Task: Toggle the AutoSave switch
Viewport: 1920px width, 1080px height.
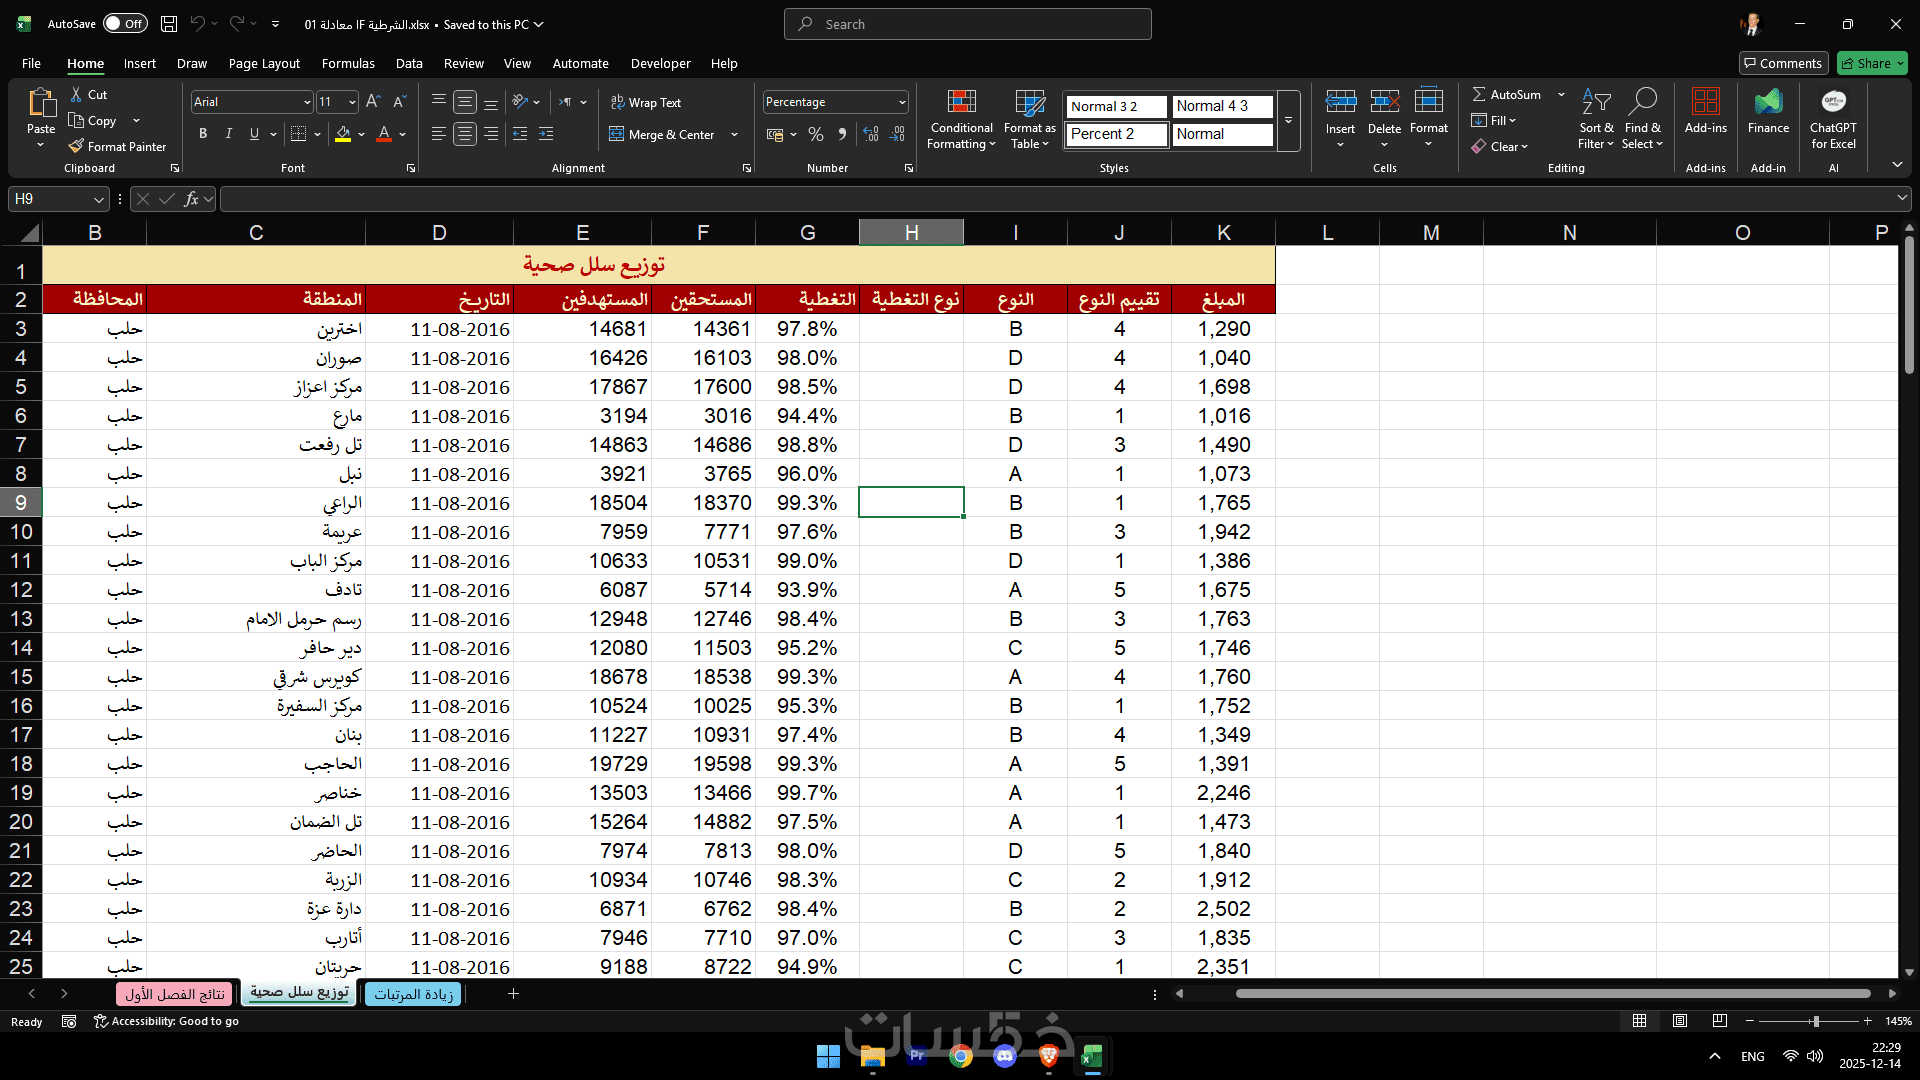Action: click(x=125, y=24)
